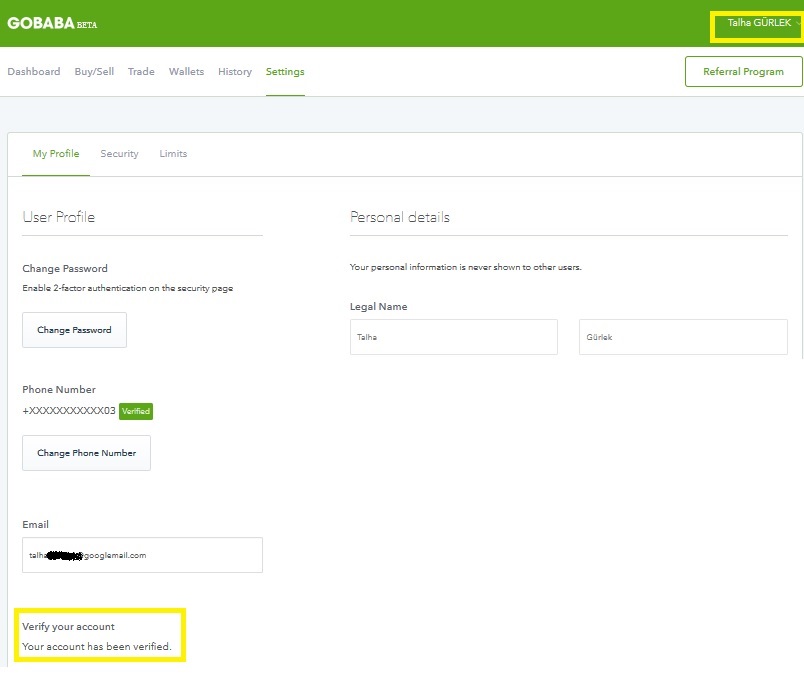Click the masked phone number +XXXXXXXXXXXX03

(69, 411)
